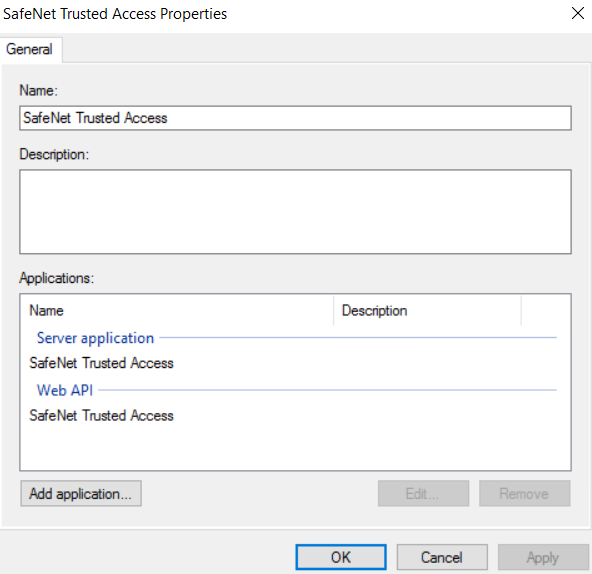Select SafeNet Trusted Access under Server application
Image resolution: width=592 pixels, height=574 pixels.
(102, 363)
